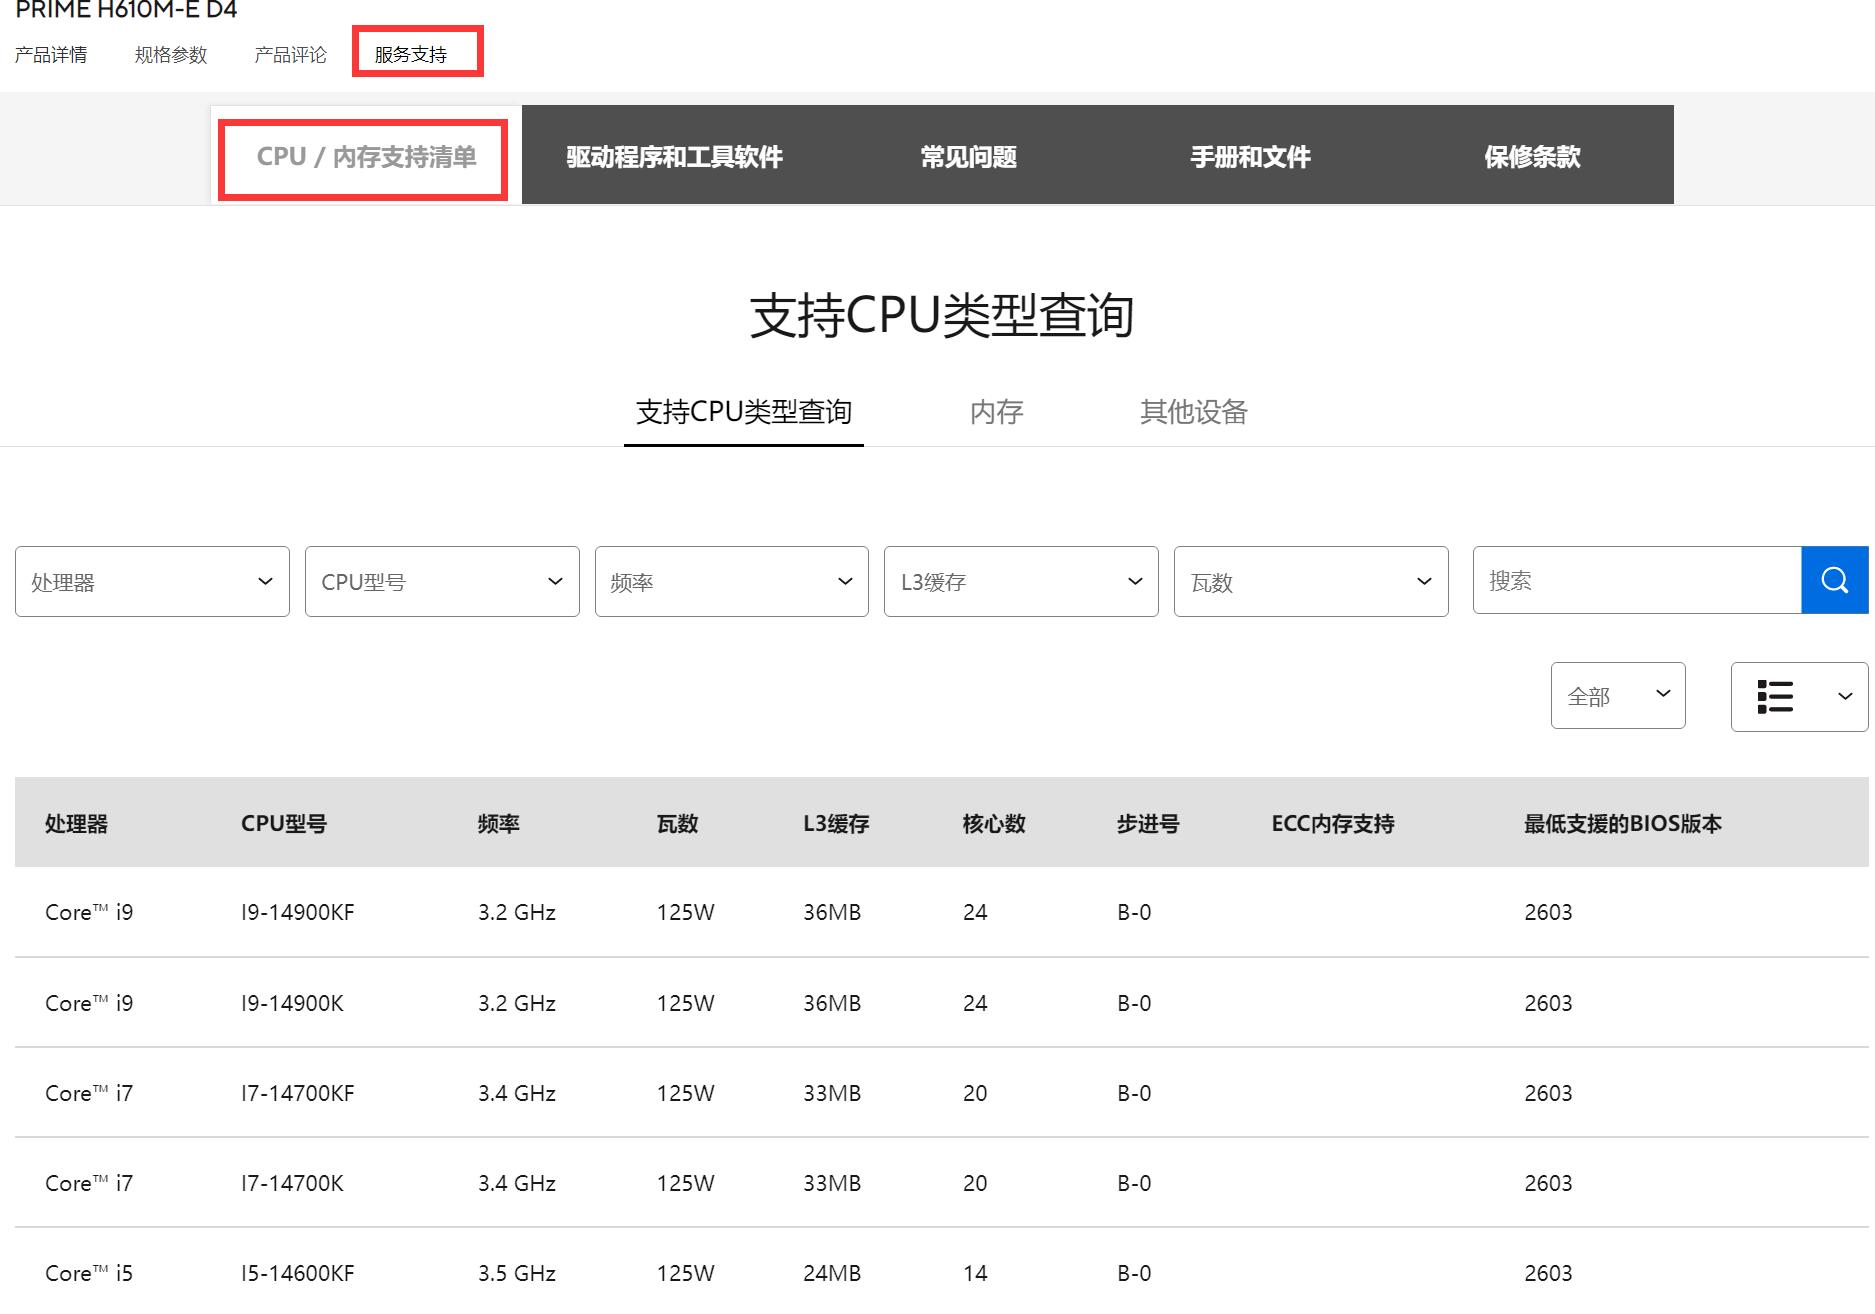The image size is (1875, 1314).
Task: Expand the L3缓存 dropdown
Action: (1021, 581)
